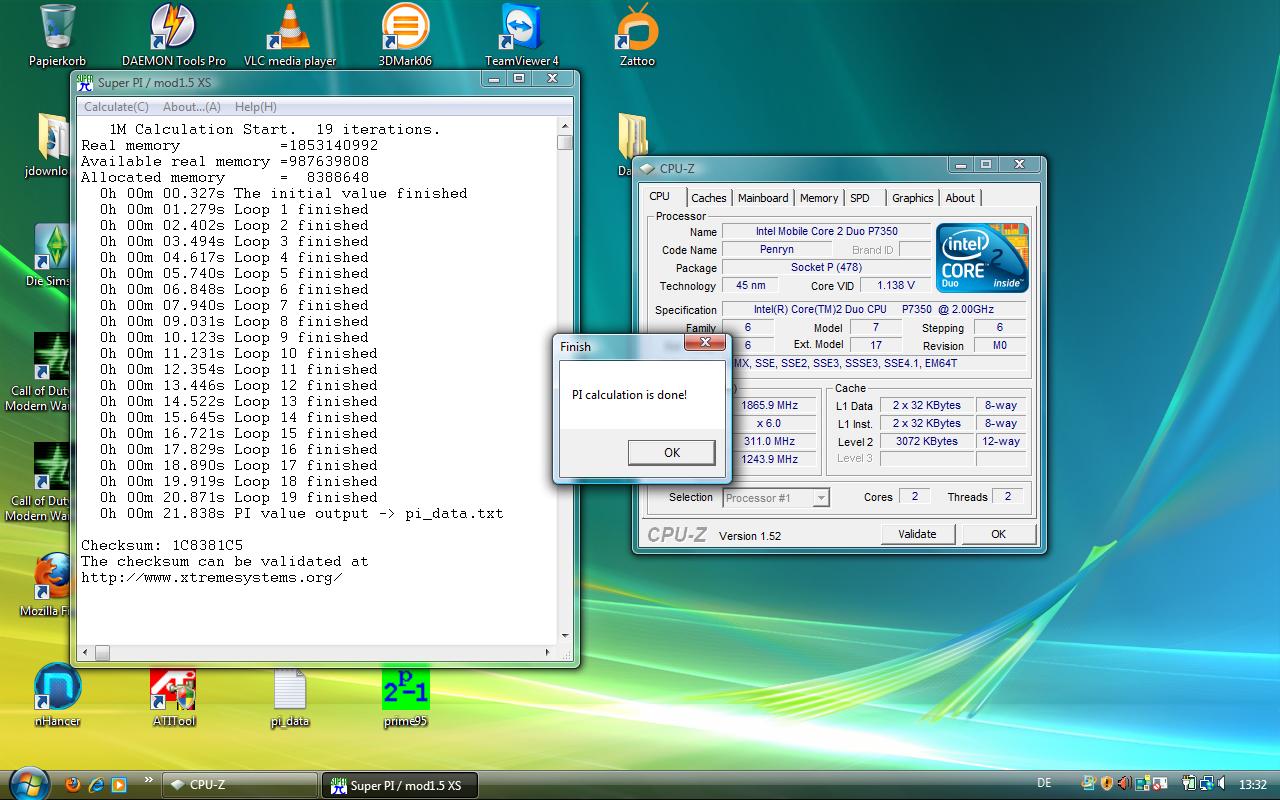Click the OK button in CPU-Z
Image resolution: width=1280 pixels, height=800 pixels.
[x=998, y=534]
